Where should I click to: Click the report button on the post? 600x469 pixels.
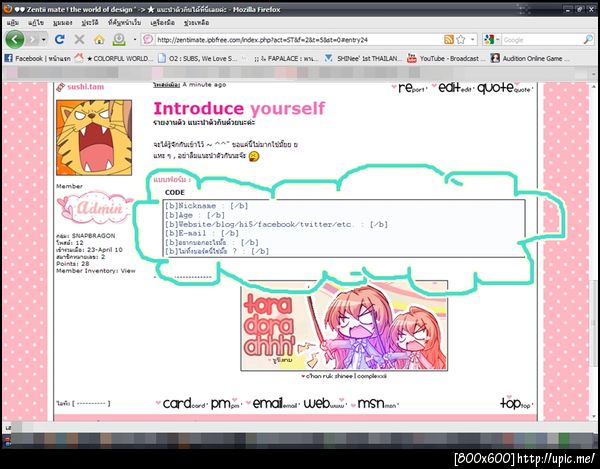click(411, 88)
